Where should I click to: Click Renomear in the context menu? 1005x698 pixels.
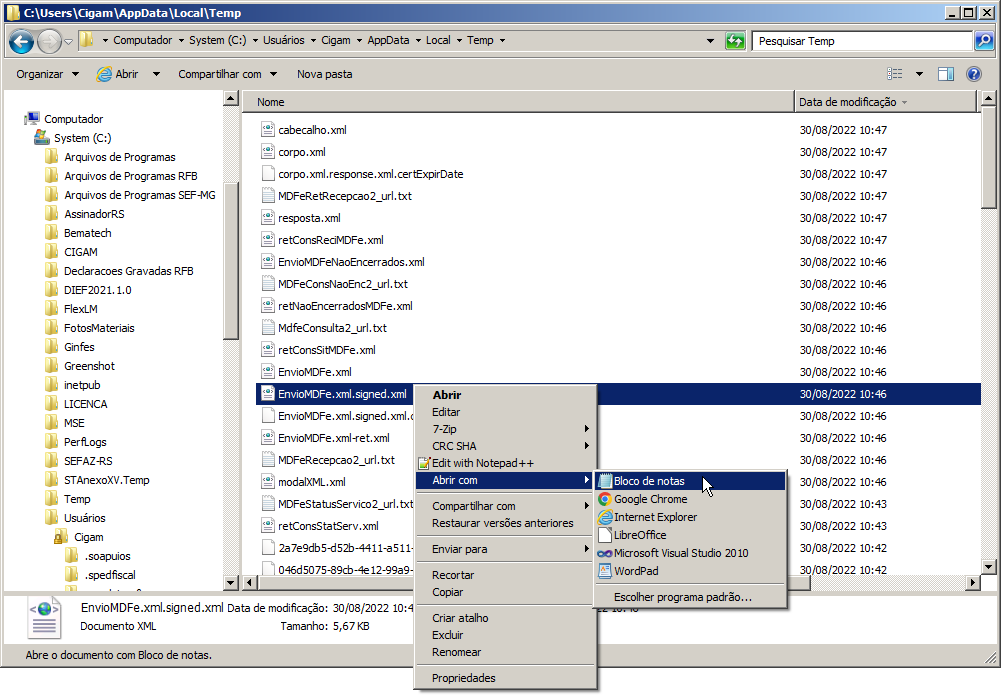(x=505, y=652)
